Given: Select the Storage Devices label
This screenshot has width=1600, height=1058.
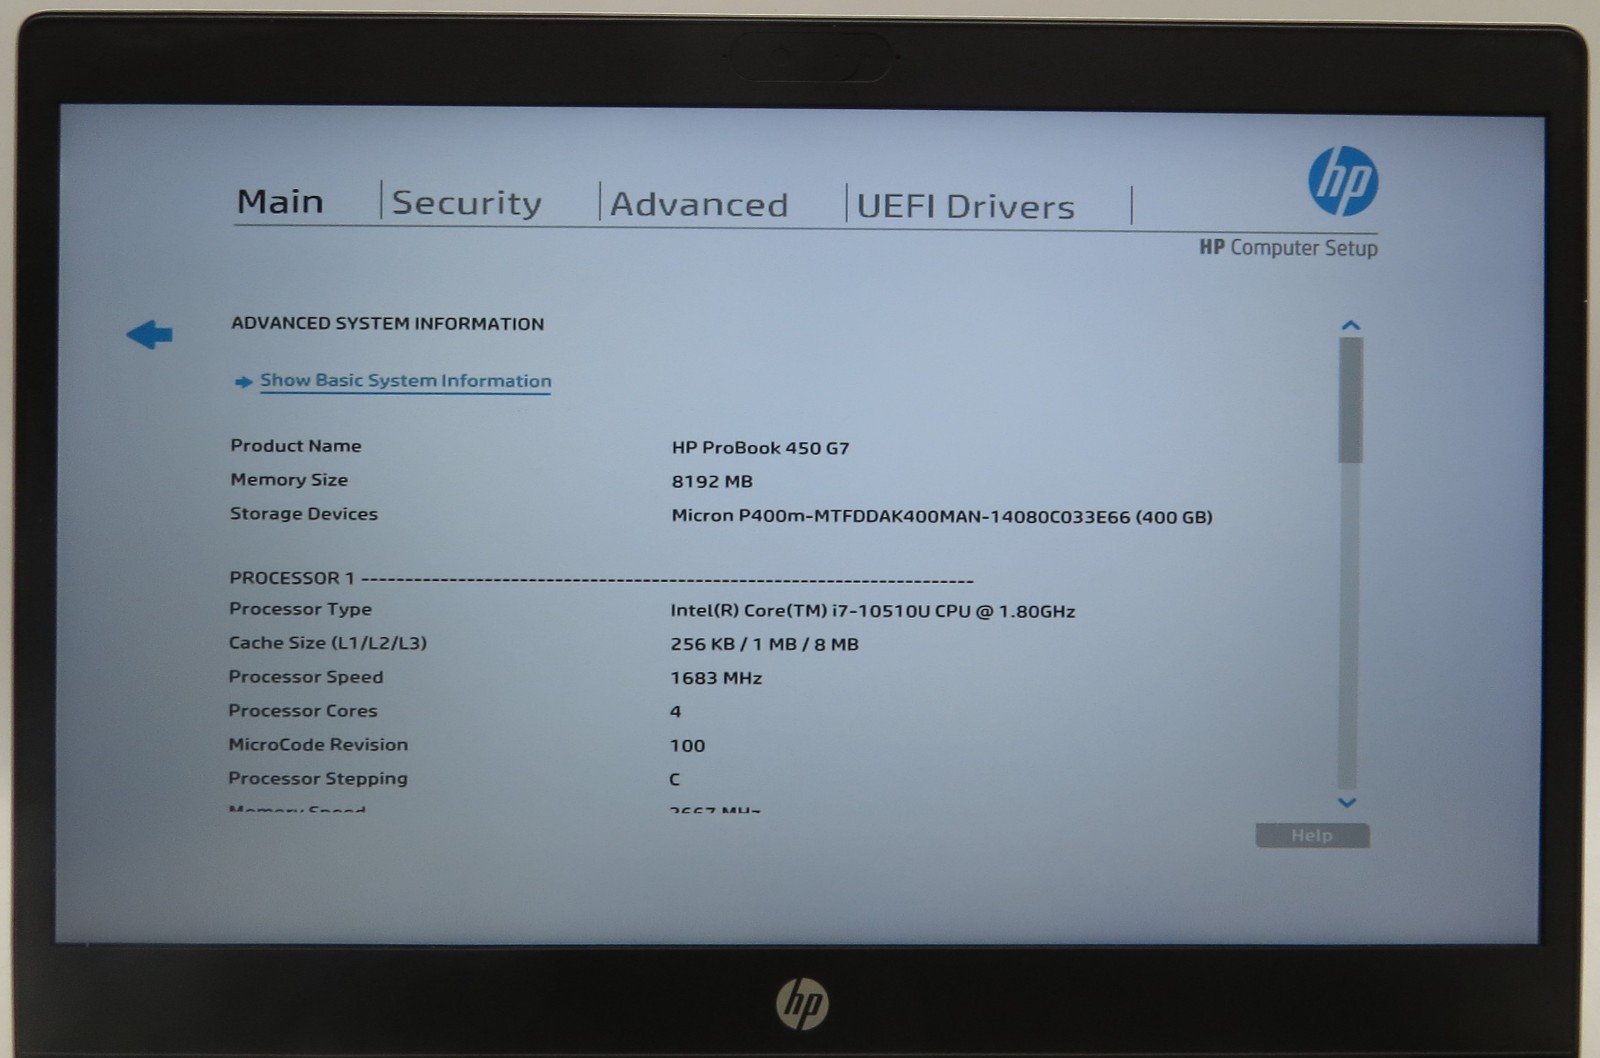Looking at the screenshot, I should (304, 514).
